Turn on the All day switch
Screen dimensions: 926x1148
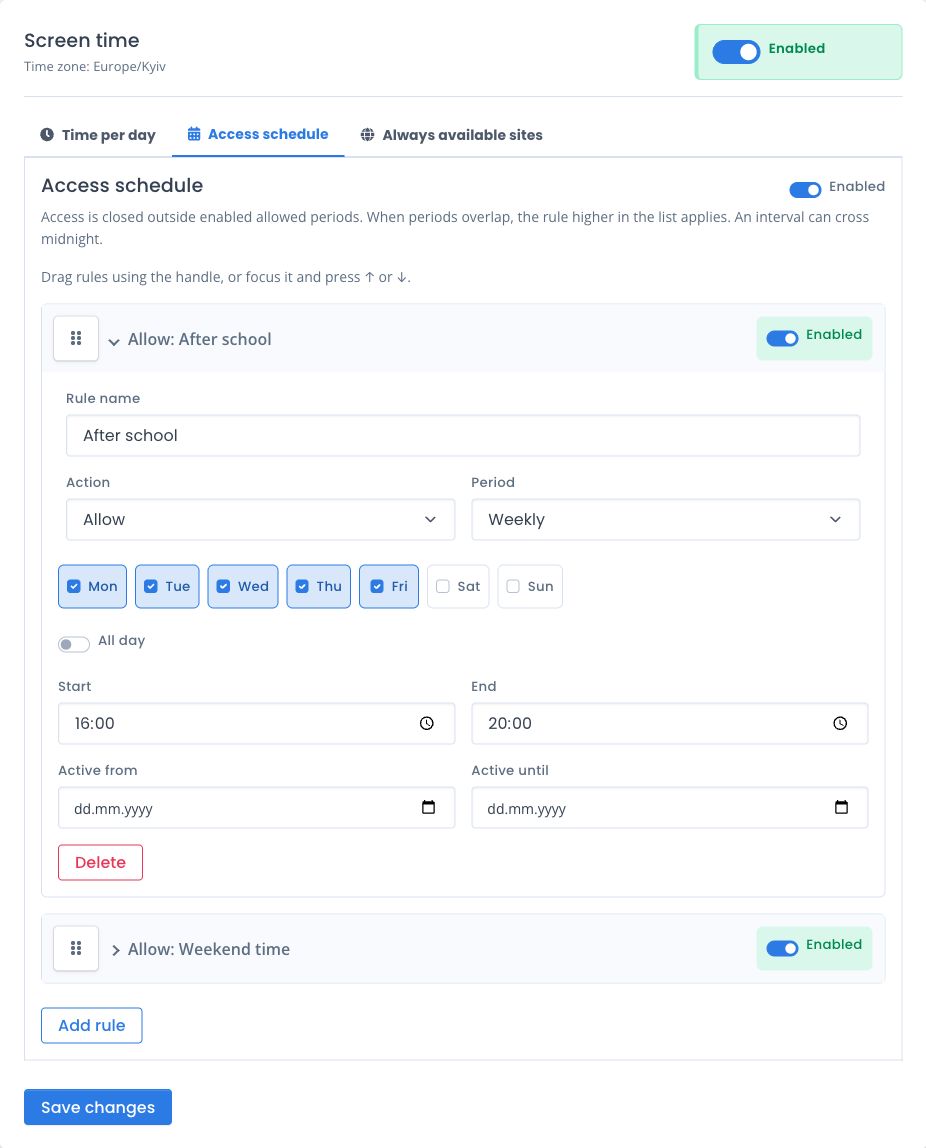coord(74,644)
